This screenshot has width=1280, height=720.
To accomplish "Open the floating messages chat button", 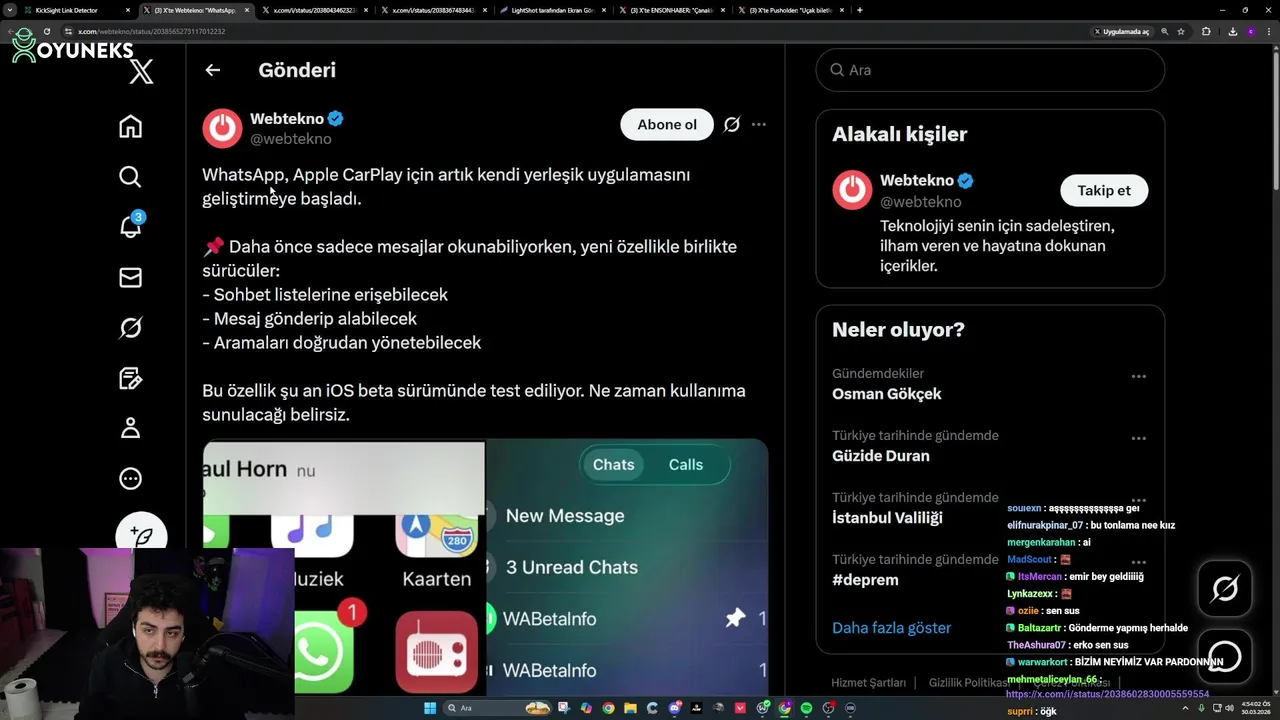I will click(1225, 656).
